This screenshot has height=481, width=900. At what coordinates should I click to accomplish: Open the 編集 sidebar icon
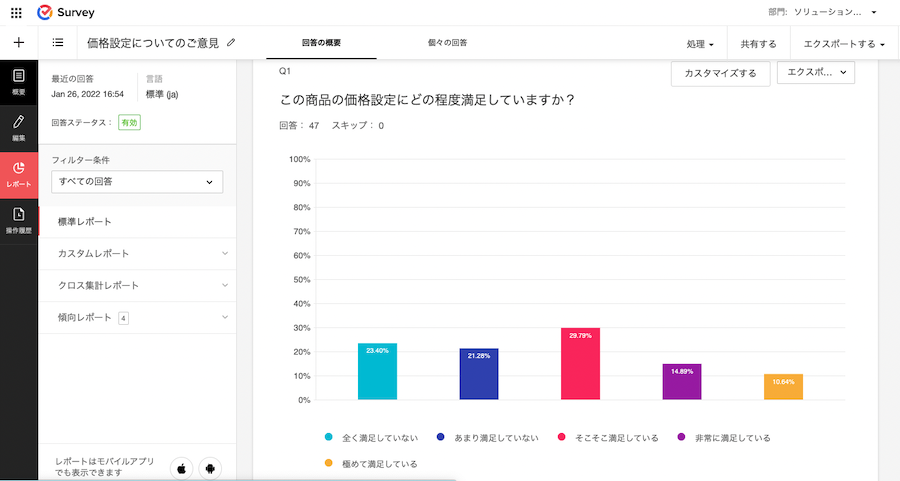(x=19, y=128)
